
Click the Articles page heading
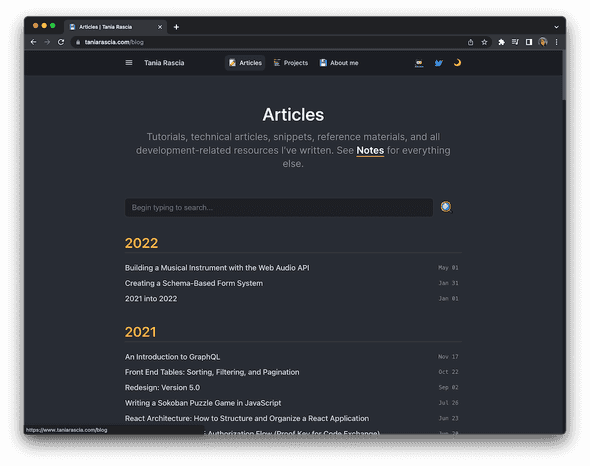pyautogui.click(x=293, y=115)
